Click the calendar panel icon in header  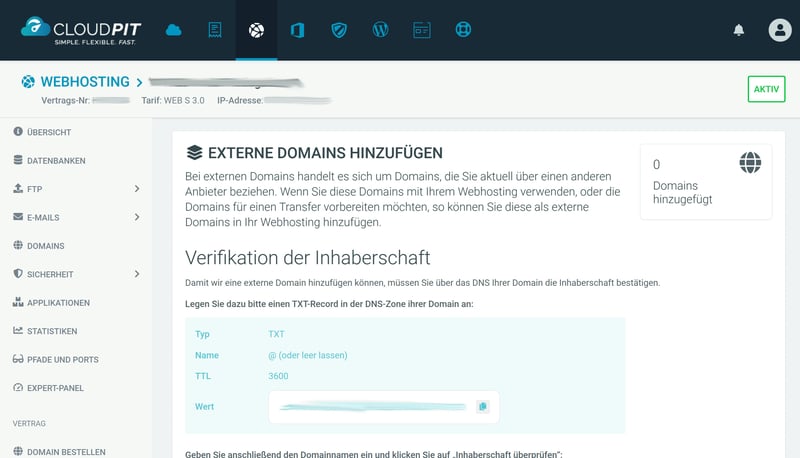click(421, 30)
